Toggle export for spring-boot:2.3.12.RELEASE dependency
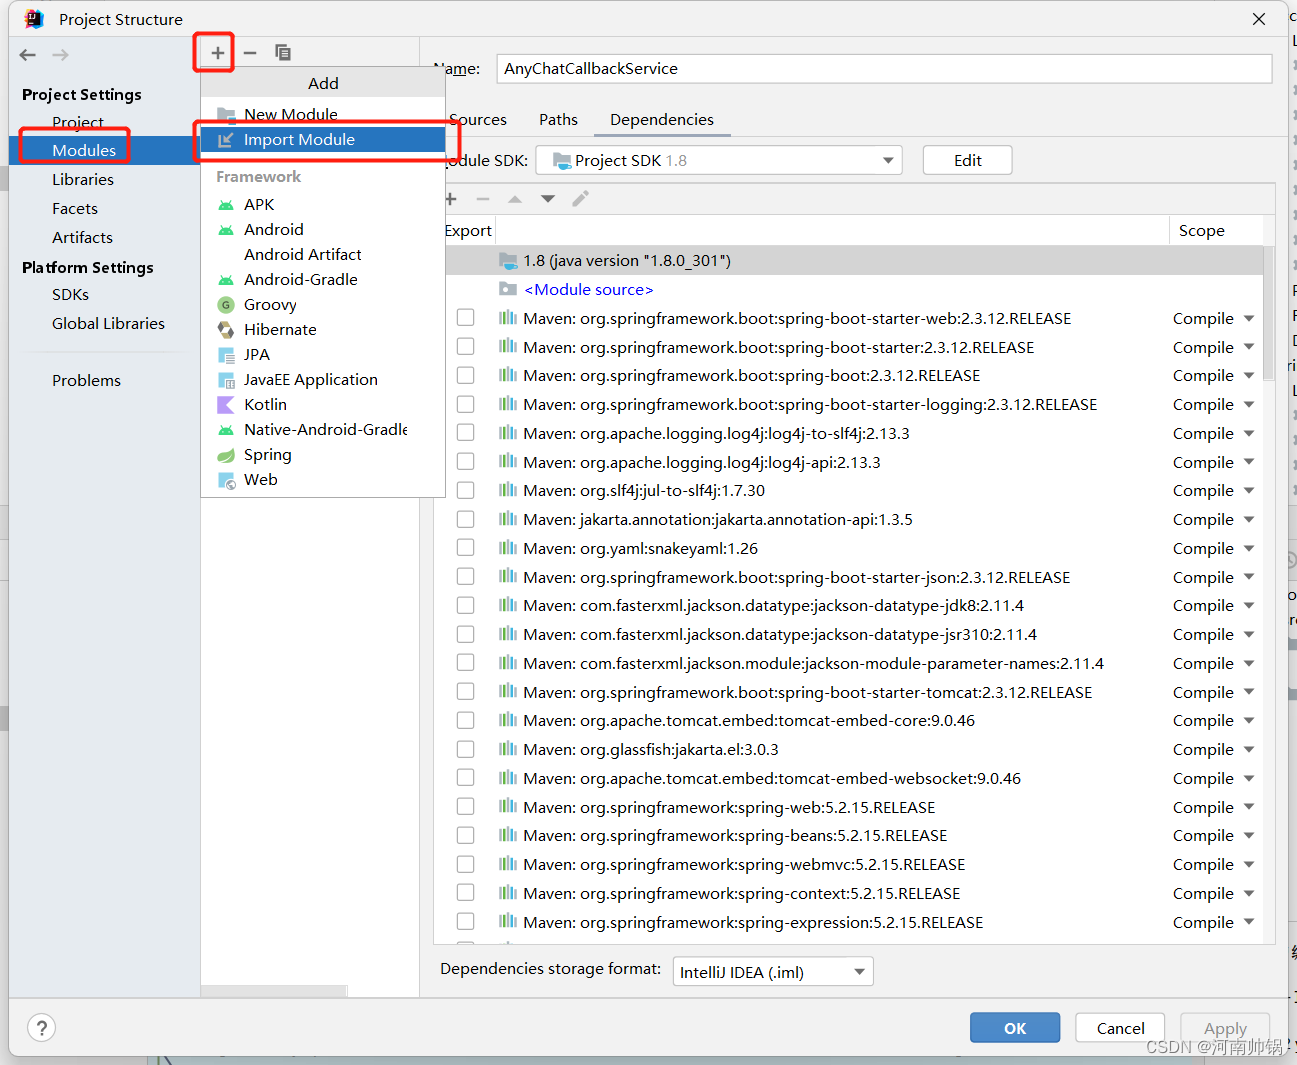 pos(465,375)
